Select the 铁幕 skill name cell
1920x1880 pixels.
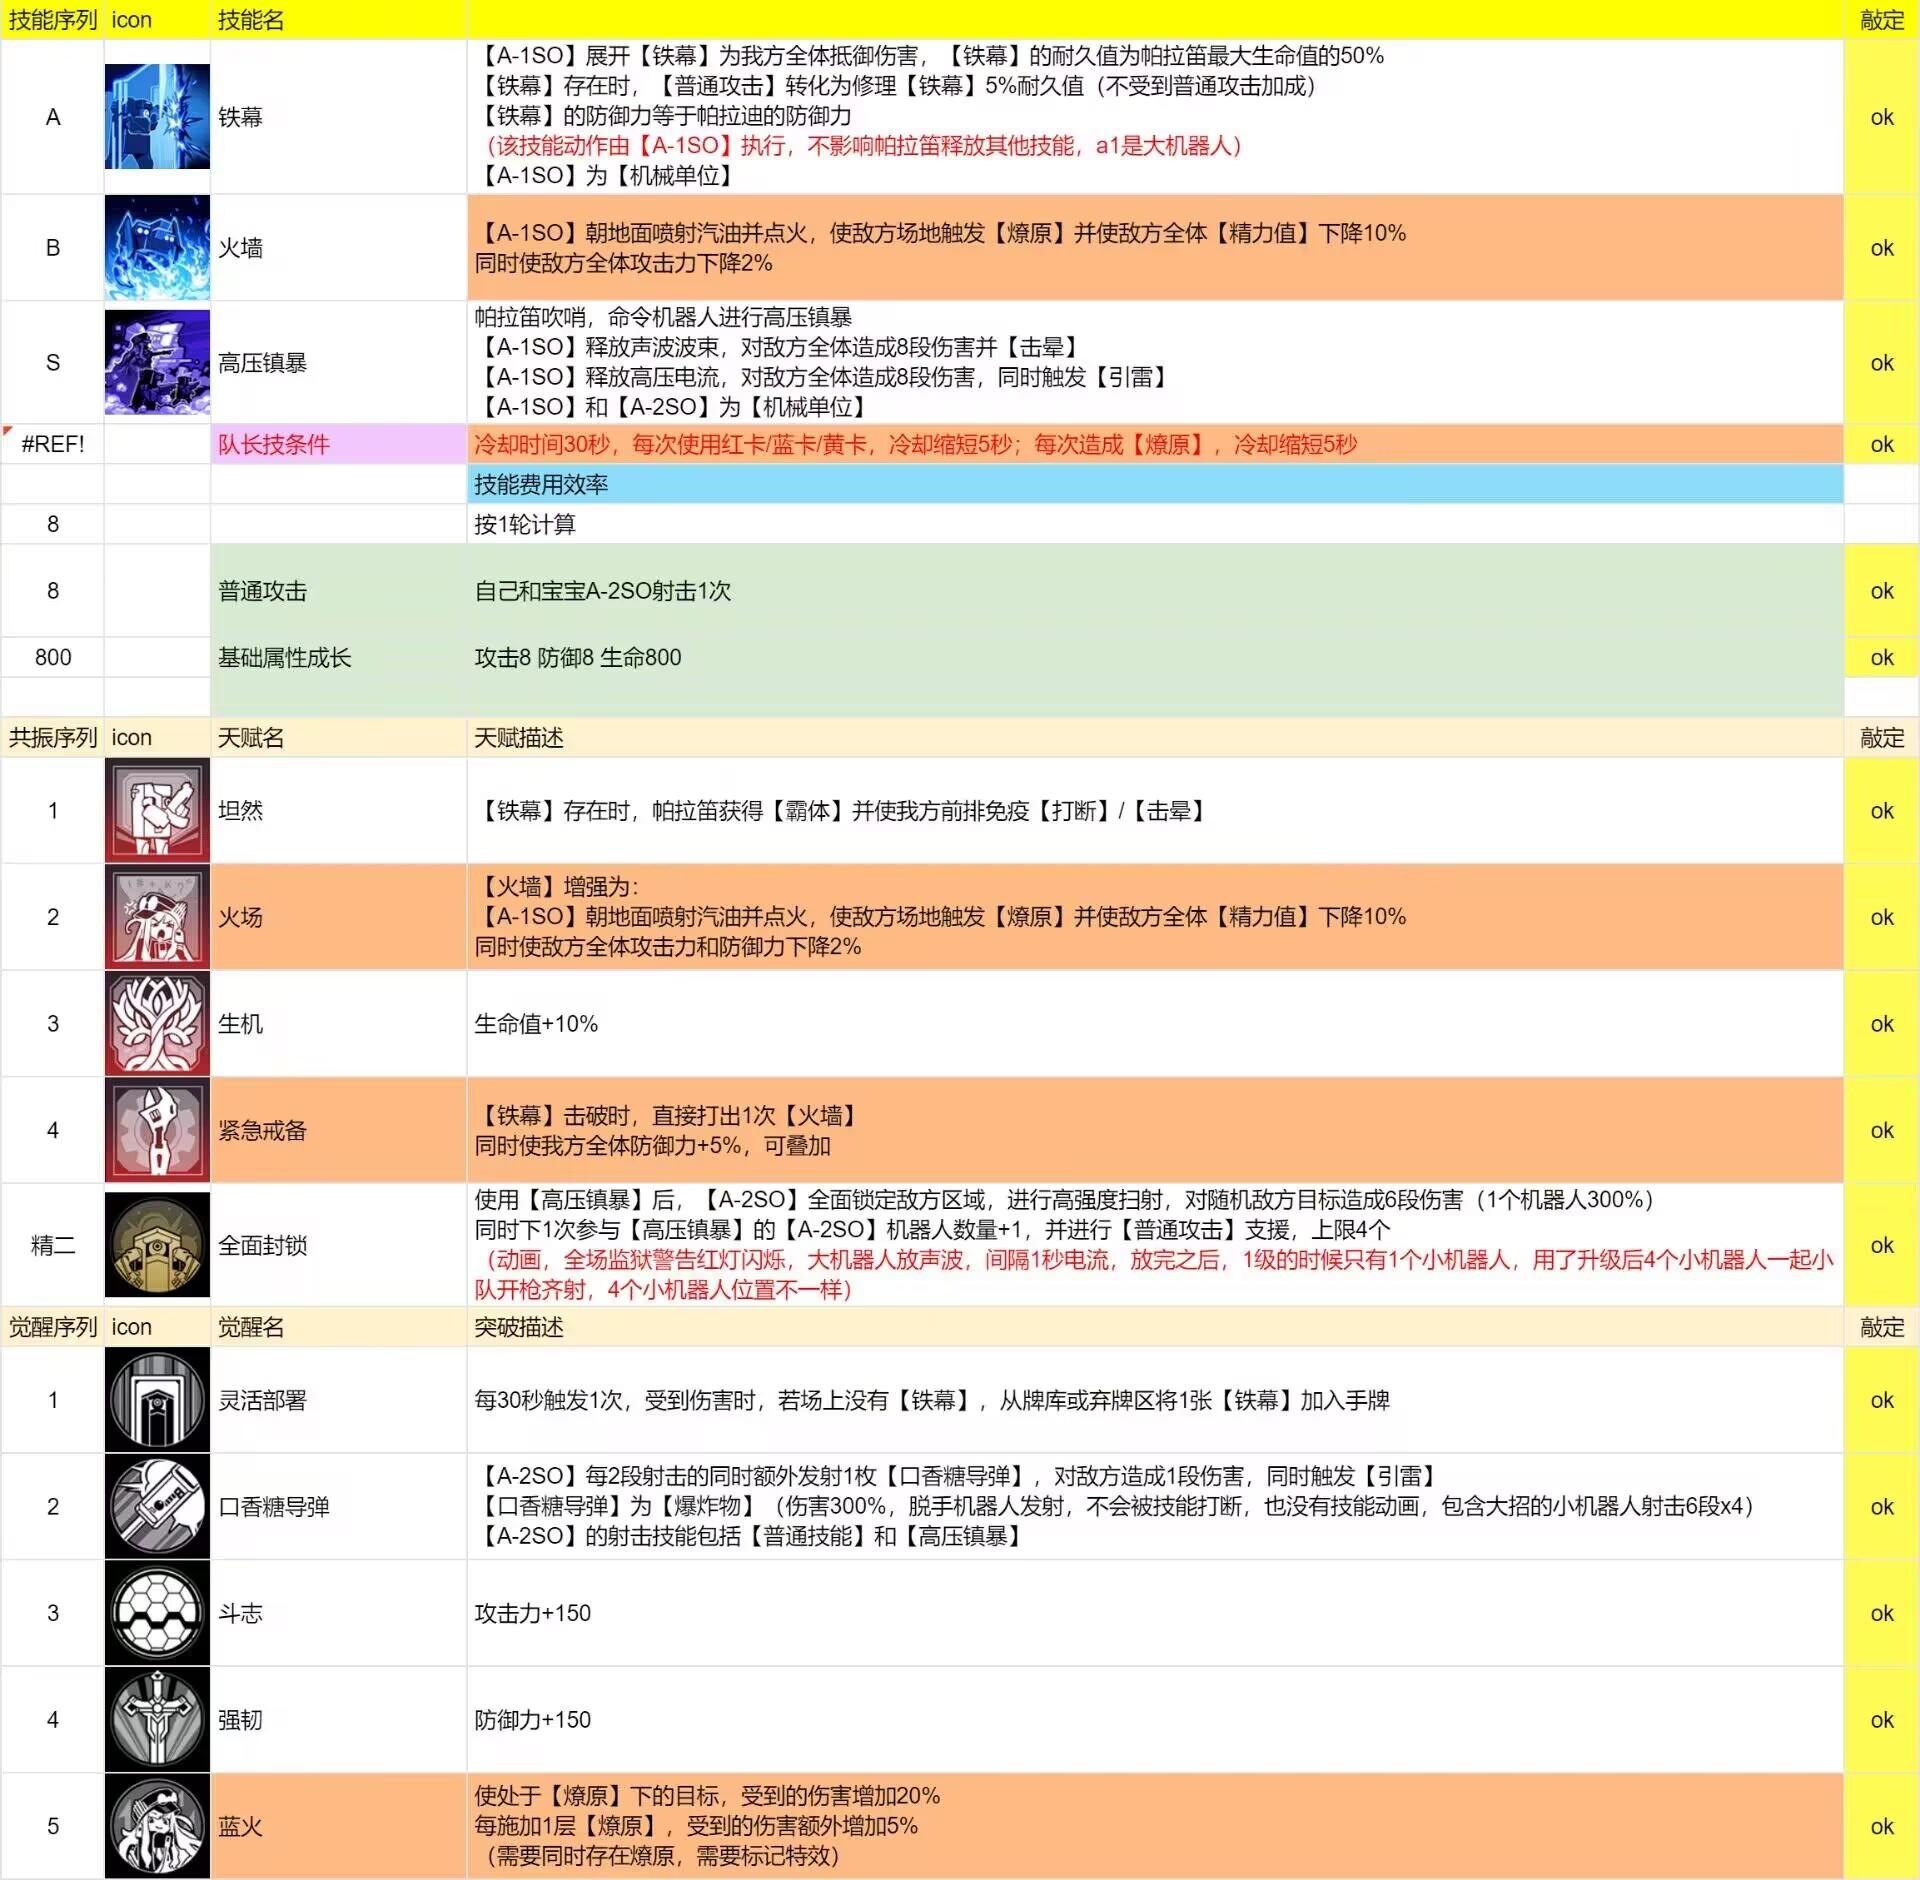(338, 117)
